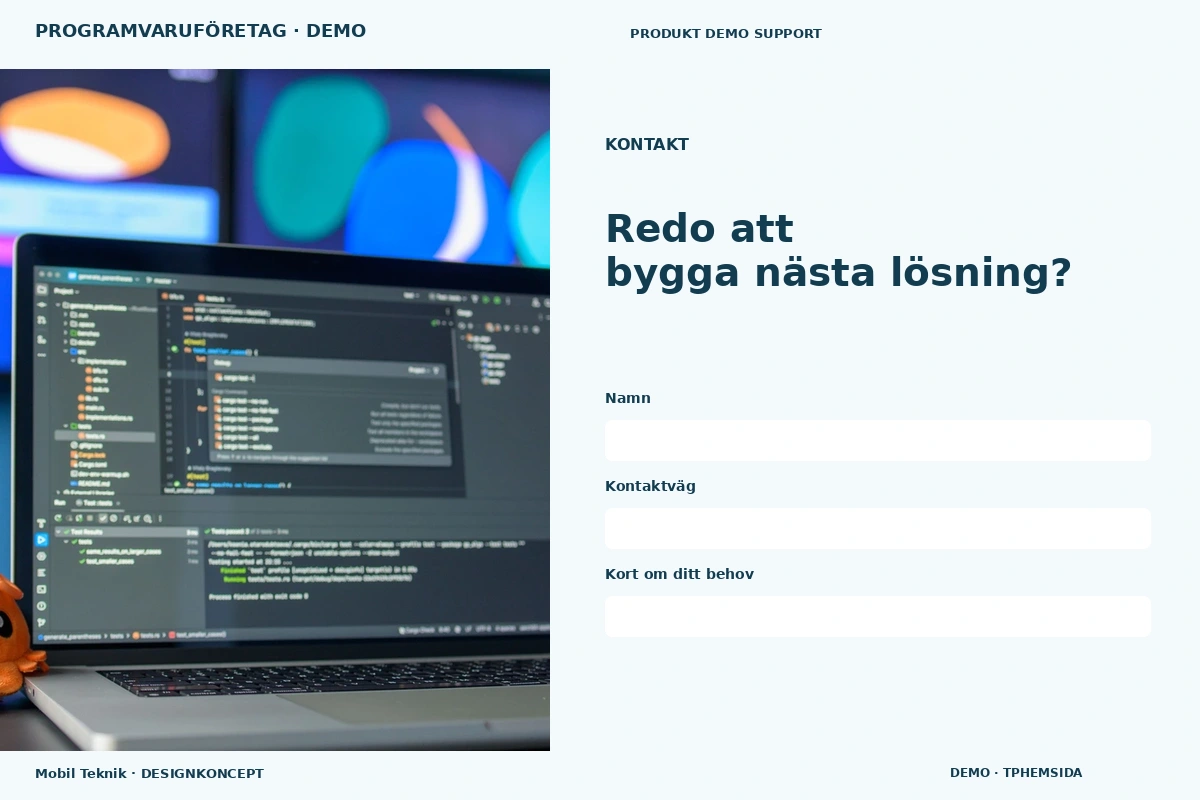Open the PRODUKT navigation link
The width and height of the screenshot is (1200, 800).
pos(665,34)
